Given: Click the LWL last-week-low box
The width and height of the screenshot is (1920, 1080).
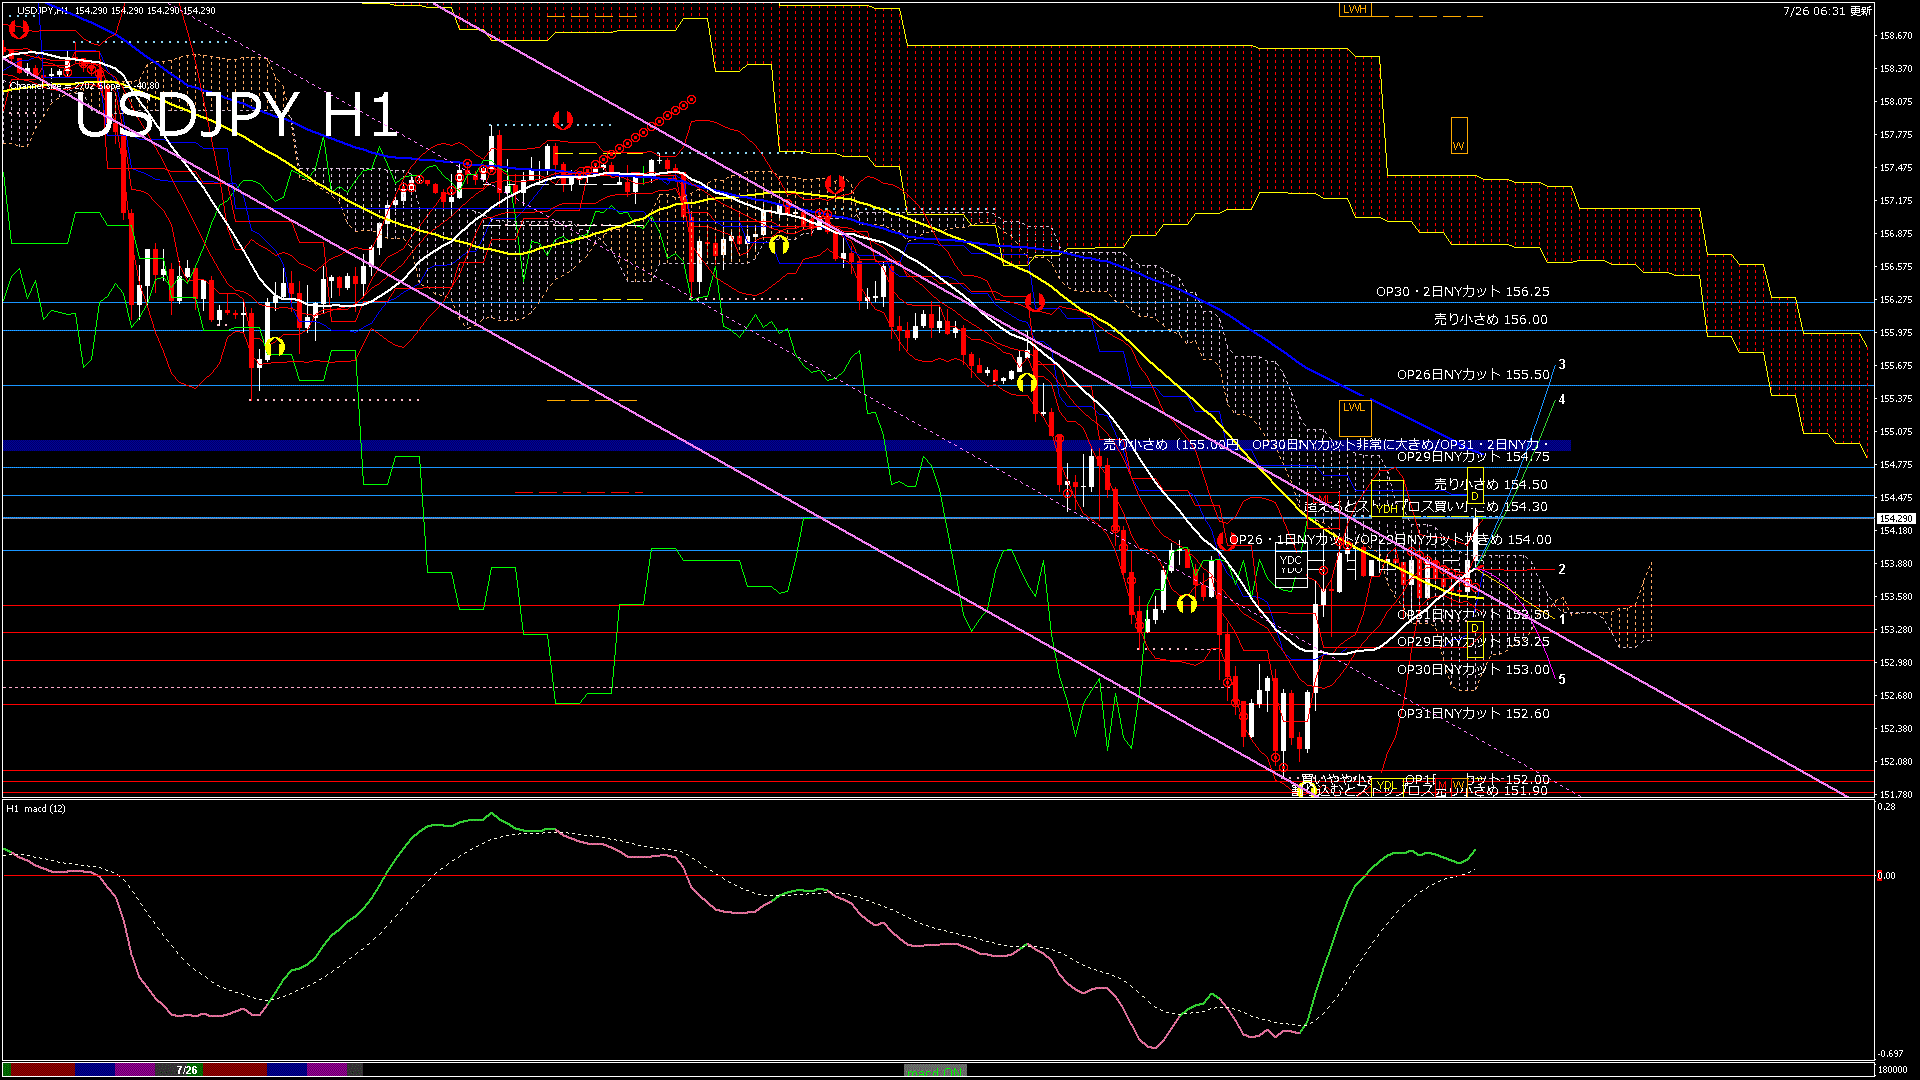Looking at the screenshot, I should pos(1354,419).
